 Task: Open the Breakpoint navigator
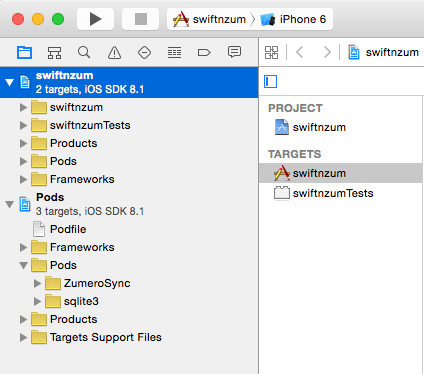(204, 52)
